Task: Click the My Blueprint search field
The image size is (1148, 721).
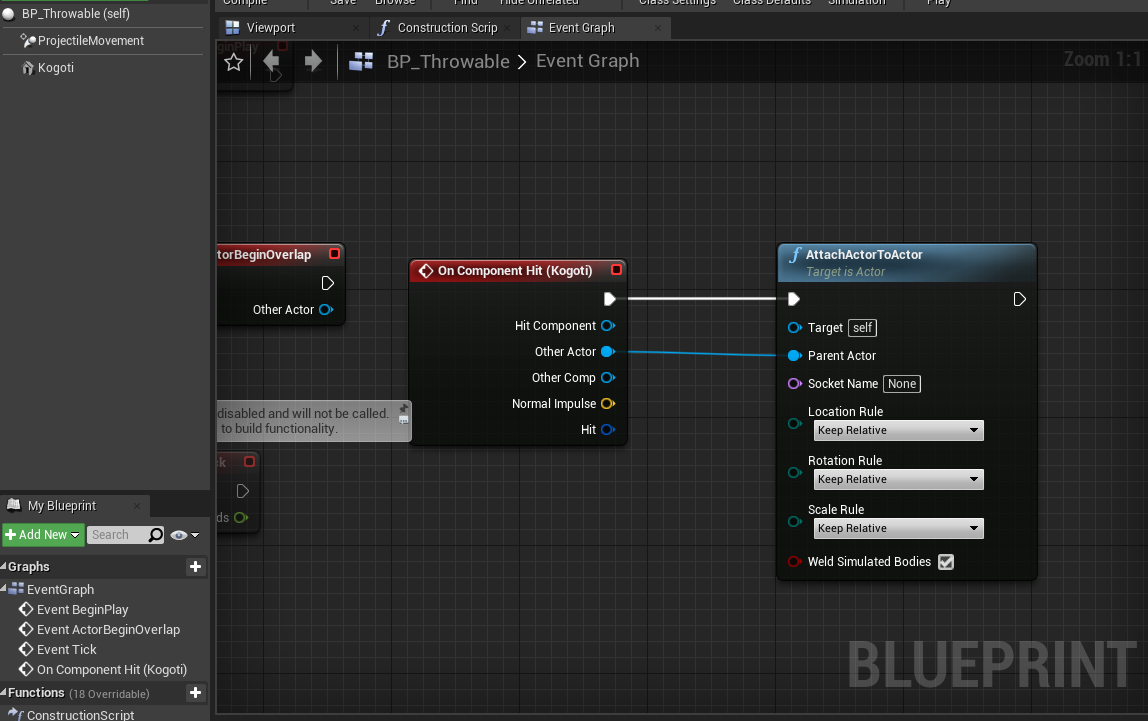Action: pos(116,535)
